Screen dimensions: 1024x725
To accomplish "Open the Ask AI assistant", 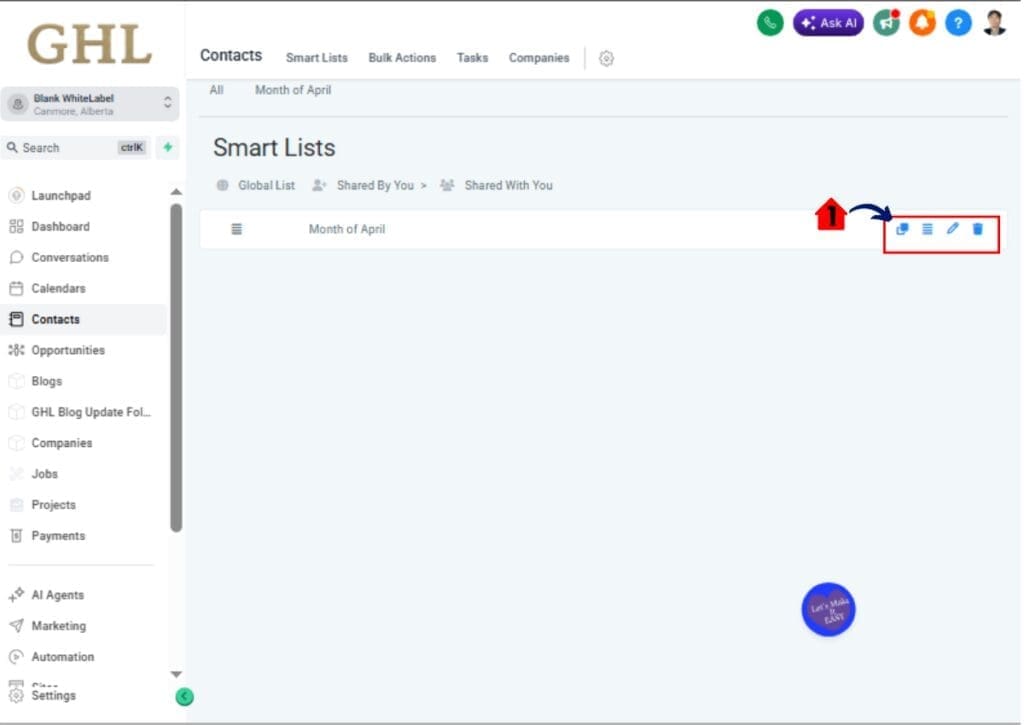I will click(x=828, y=23).
